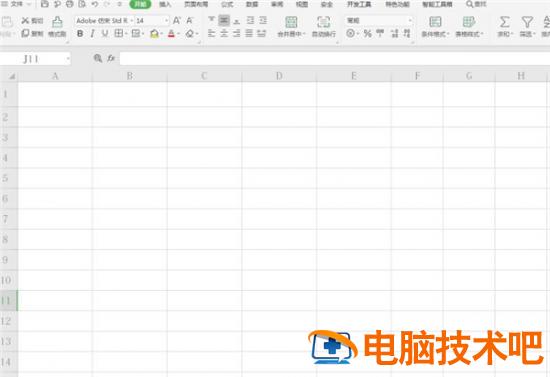The width and height of the screenshot is (550, 377).
Task: Click the Wrap Text icon
Action: tap(323, 22)
